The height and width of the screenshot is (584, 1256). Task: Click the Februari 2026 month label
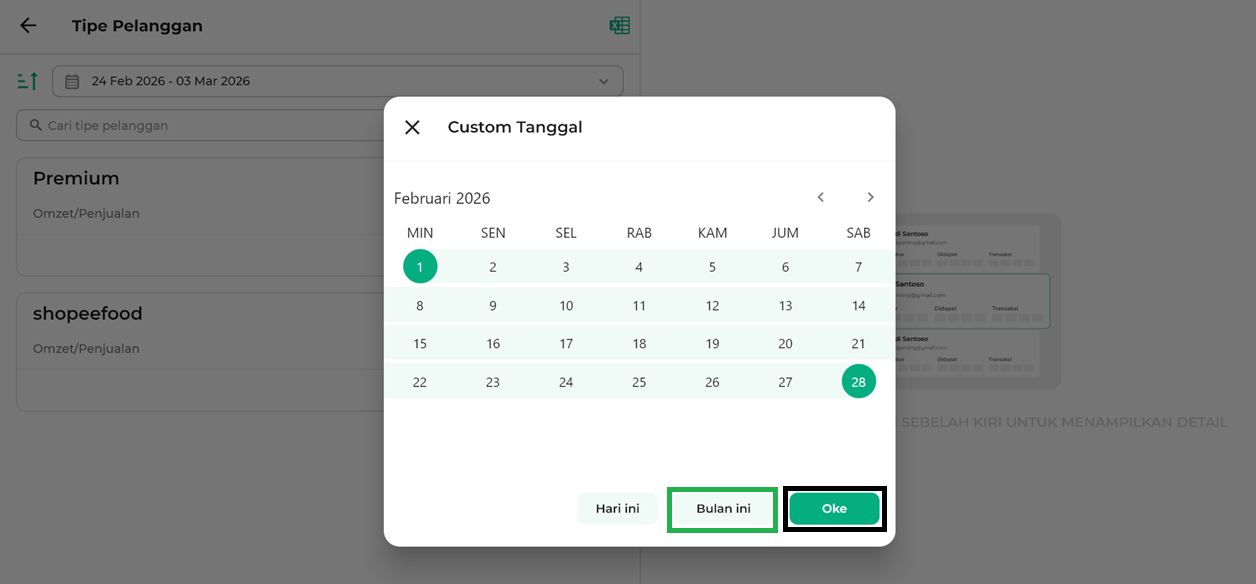[442, 198]
